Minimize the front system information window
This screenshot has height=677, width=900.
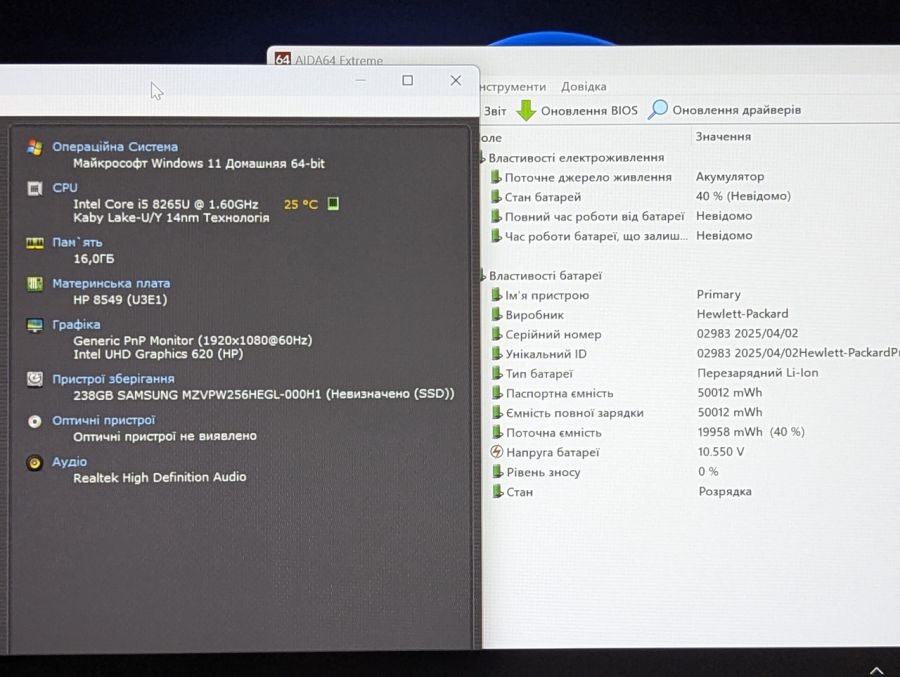click(x=360, y=80)
